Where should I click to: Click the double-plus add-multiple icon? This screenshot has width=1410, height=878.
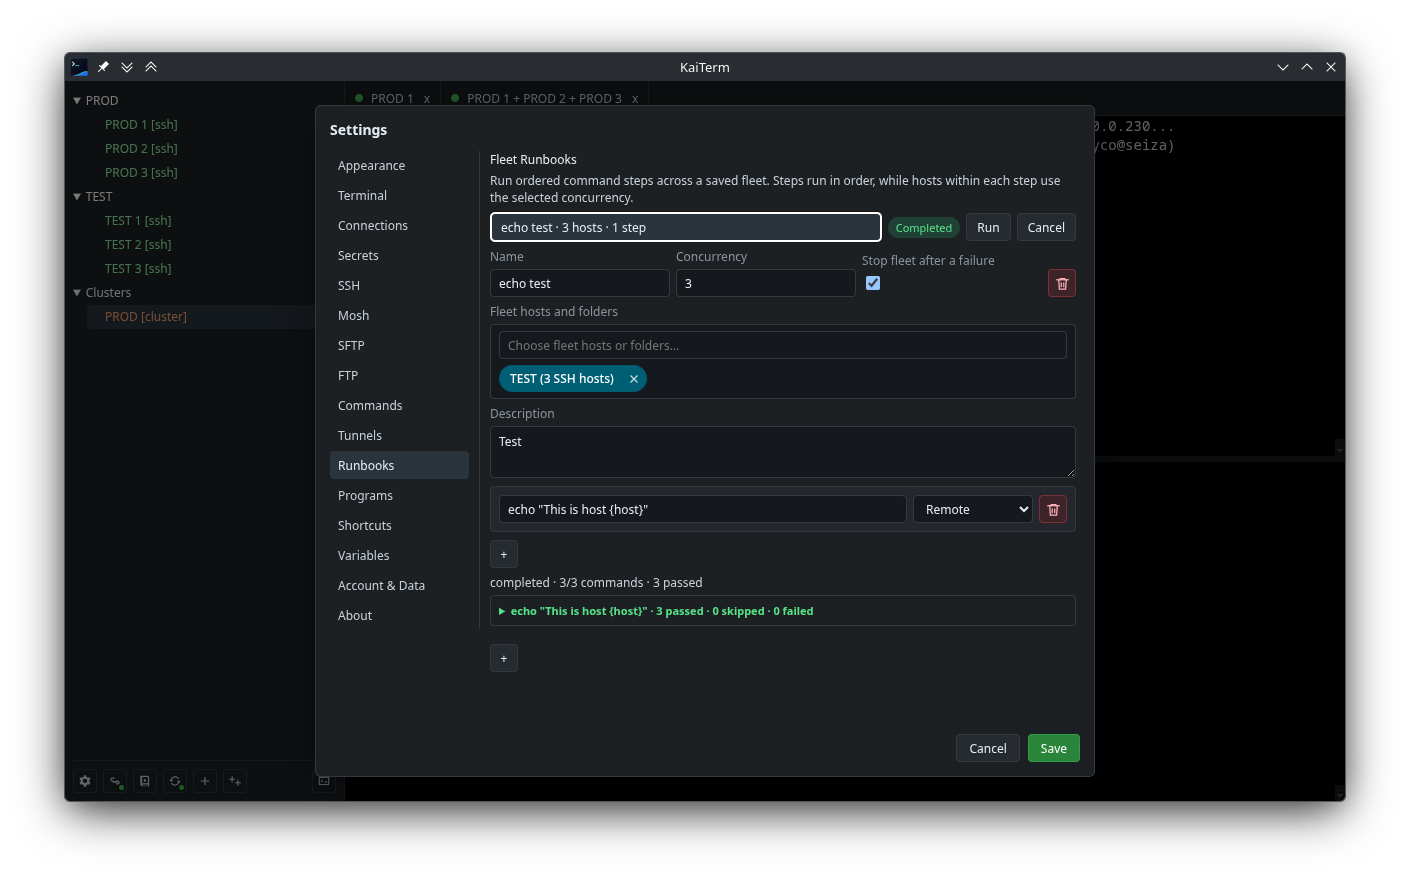click(235, 781)
